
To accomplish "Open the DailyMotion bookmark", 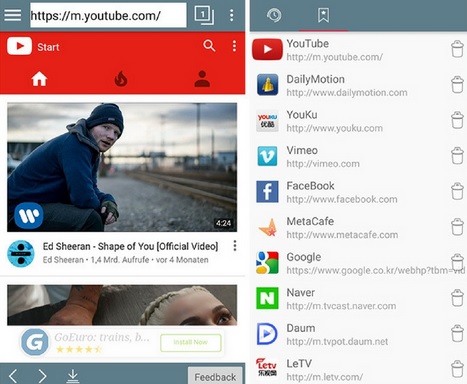I will (349, 85).
